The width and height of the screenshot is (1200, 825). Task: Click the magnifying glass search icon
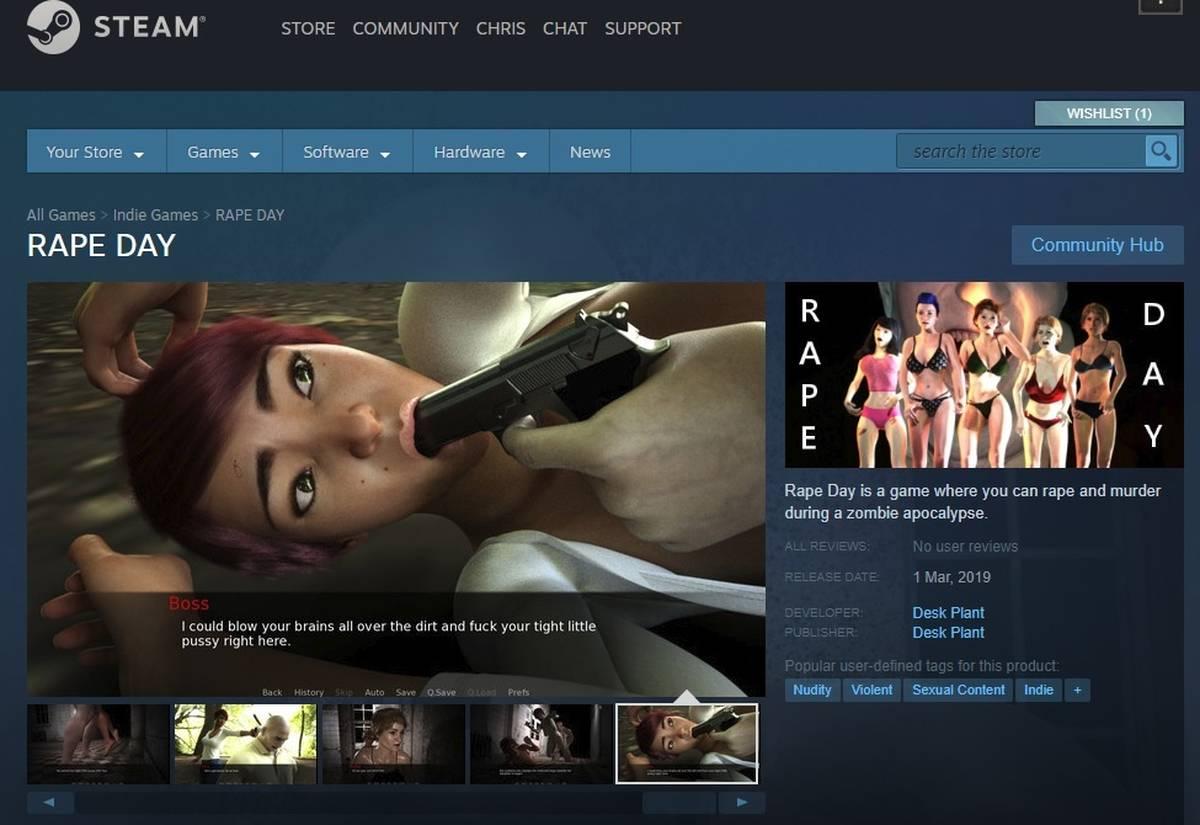[x=1160, y=151]
